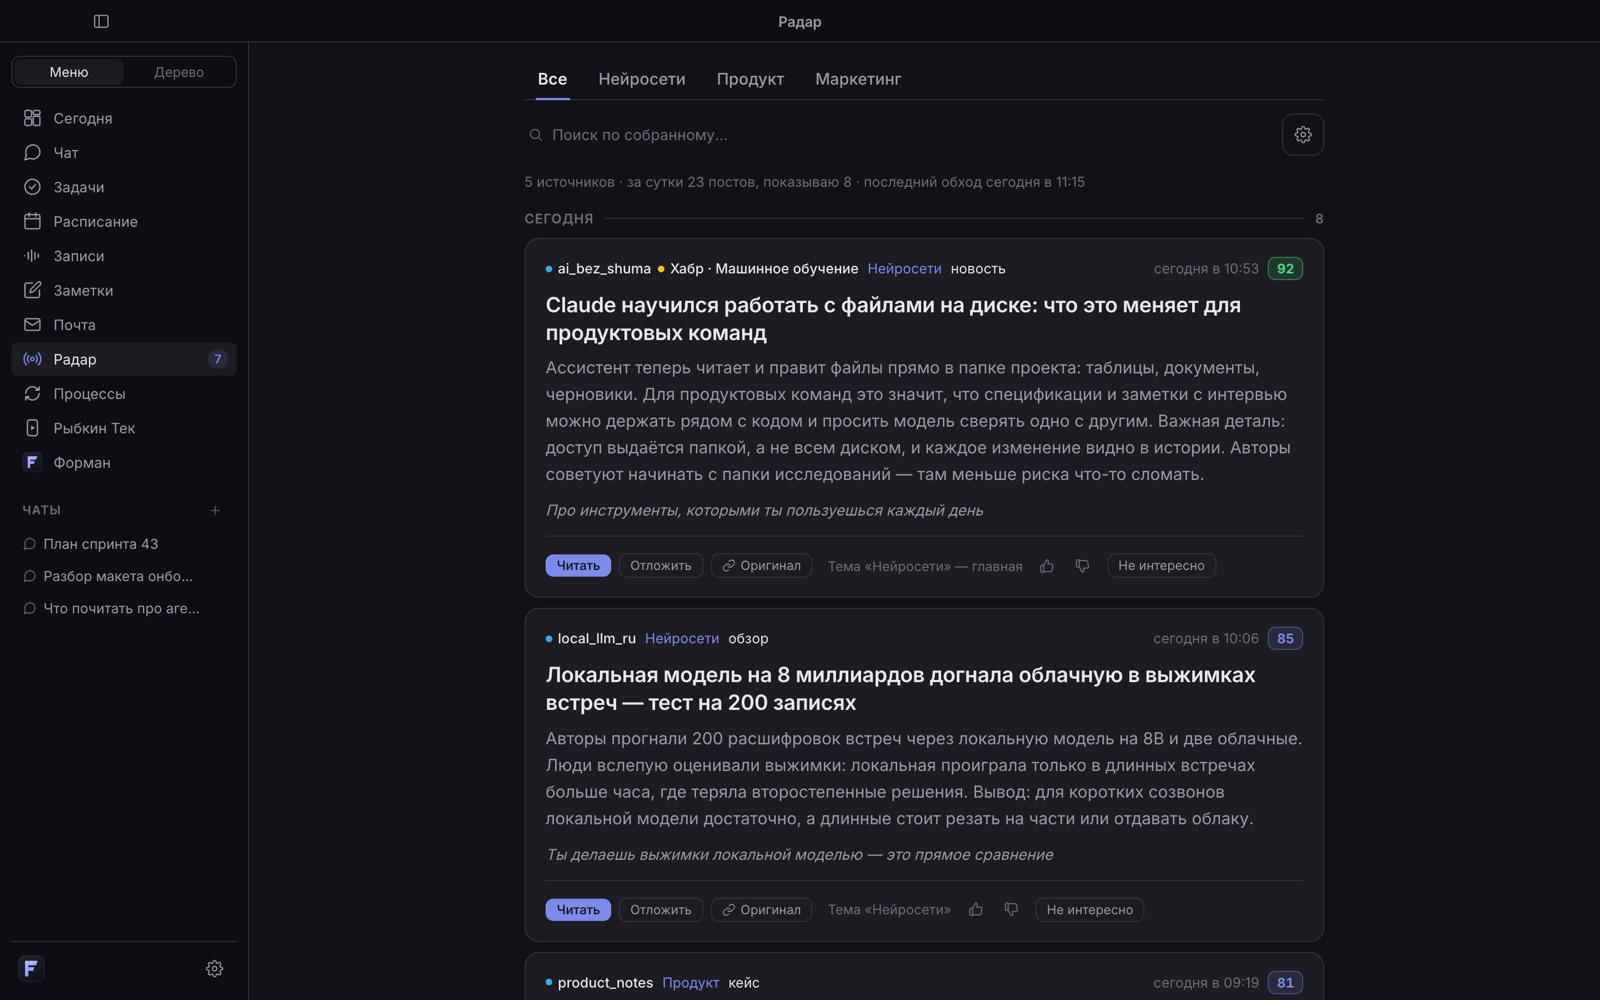1600x1000 pixels.
Task: Focus the Поиск по собранному field
Action: 900,135
